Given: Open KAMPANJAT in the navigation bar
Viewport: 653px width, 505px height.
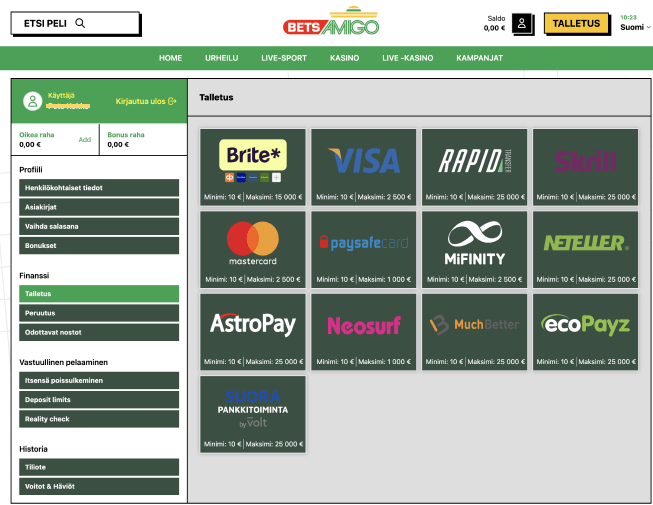Looking at the screenshot, I should point(479,58).
